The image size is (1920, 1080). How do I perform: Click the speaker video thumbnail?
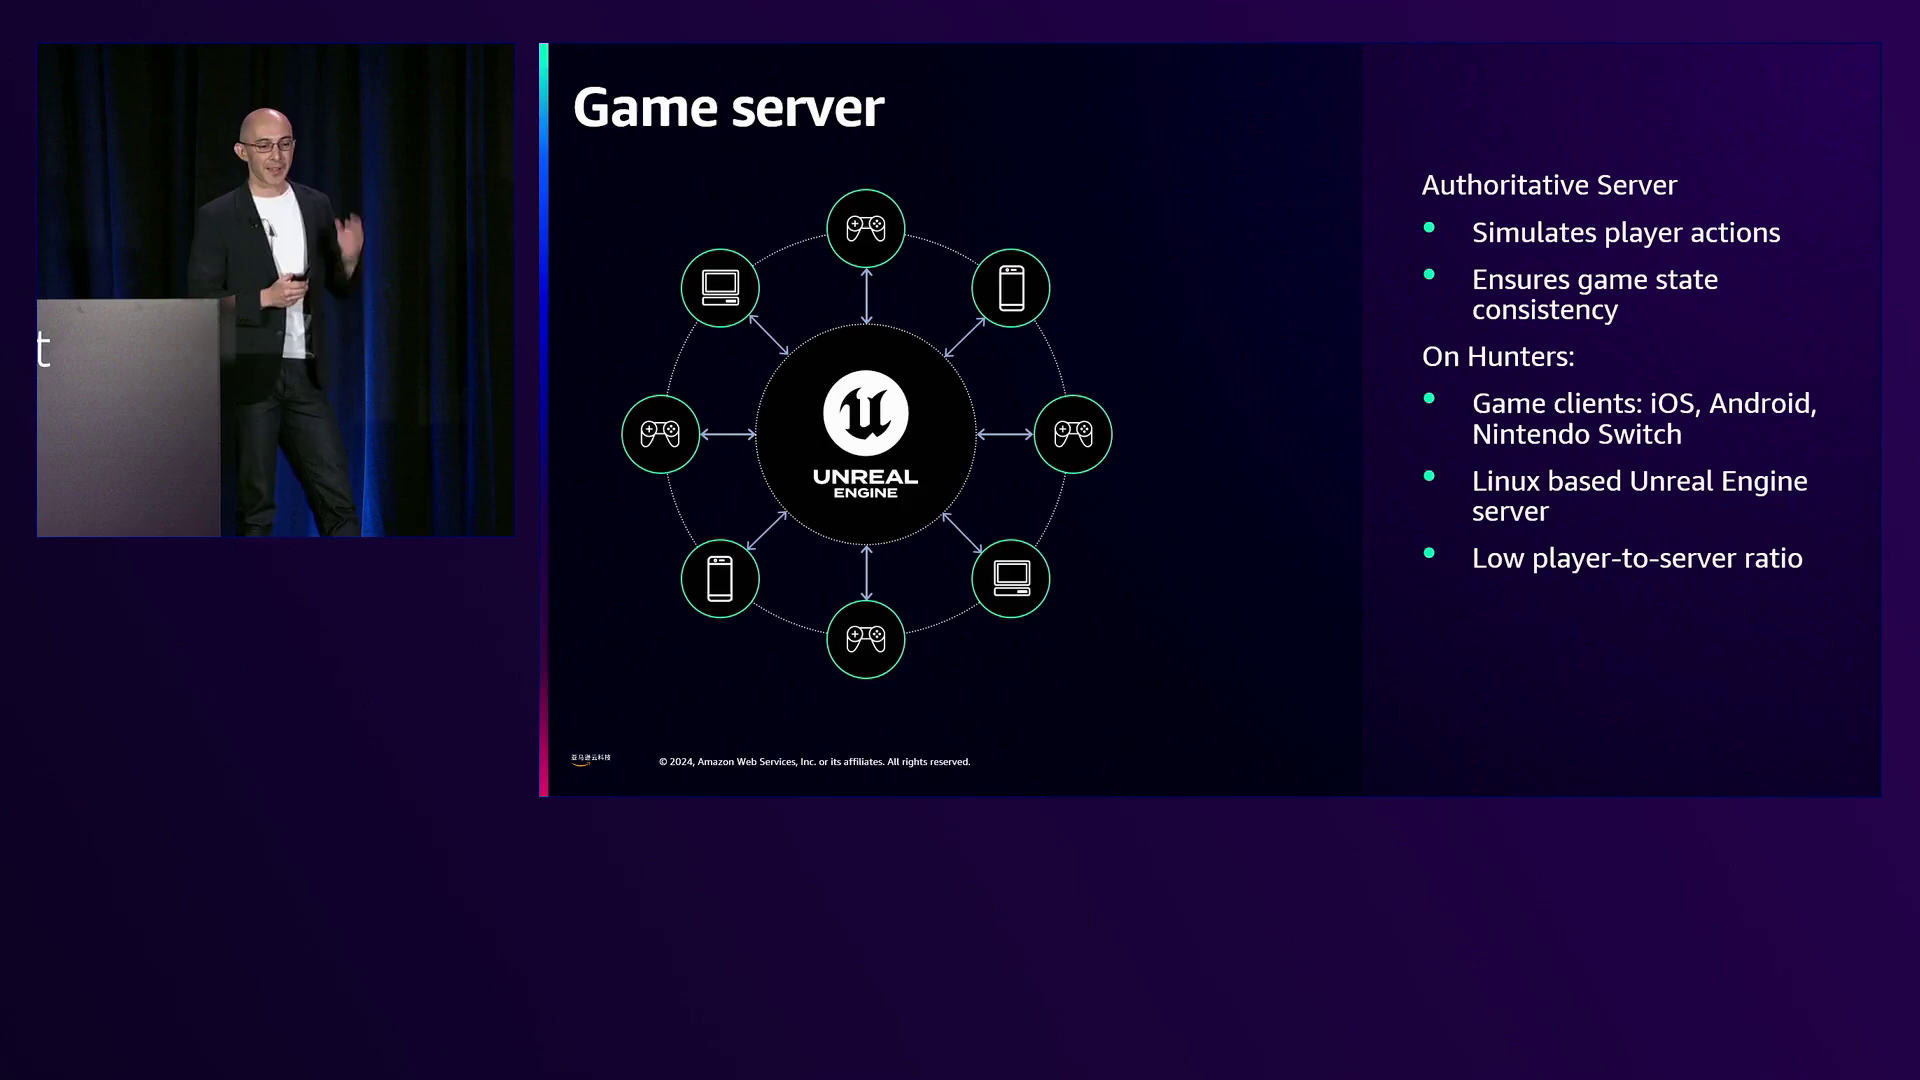pos(276,290)
